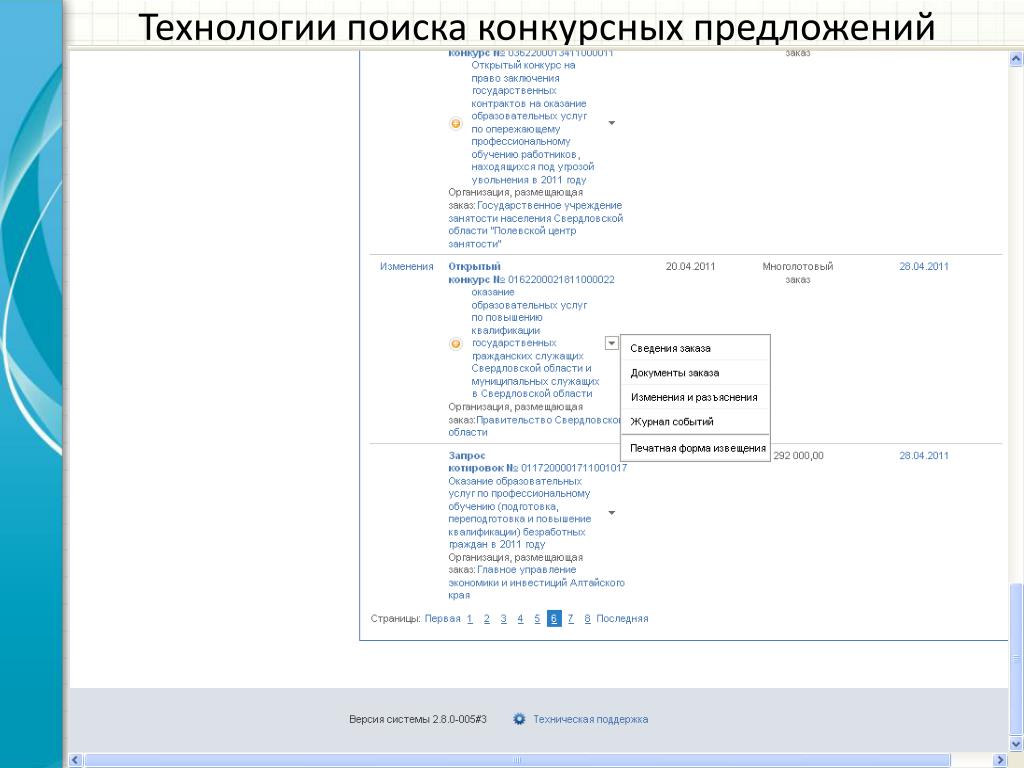Click horizontal scrollbar left arrow
This screenshot has height=768, width=1024.
(x=75, y=760)
